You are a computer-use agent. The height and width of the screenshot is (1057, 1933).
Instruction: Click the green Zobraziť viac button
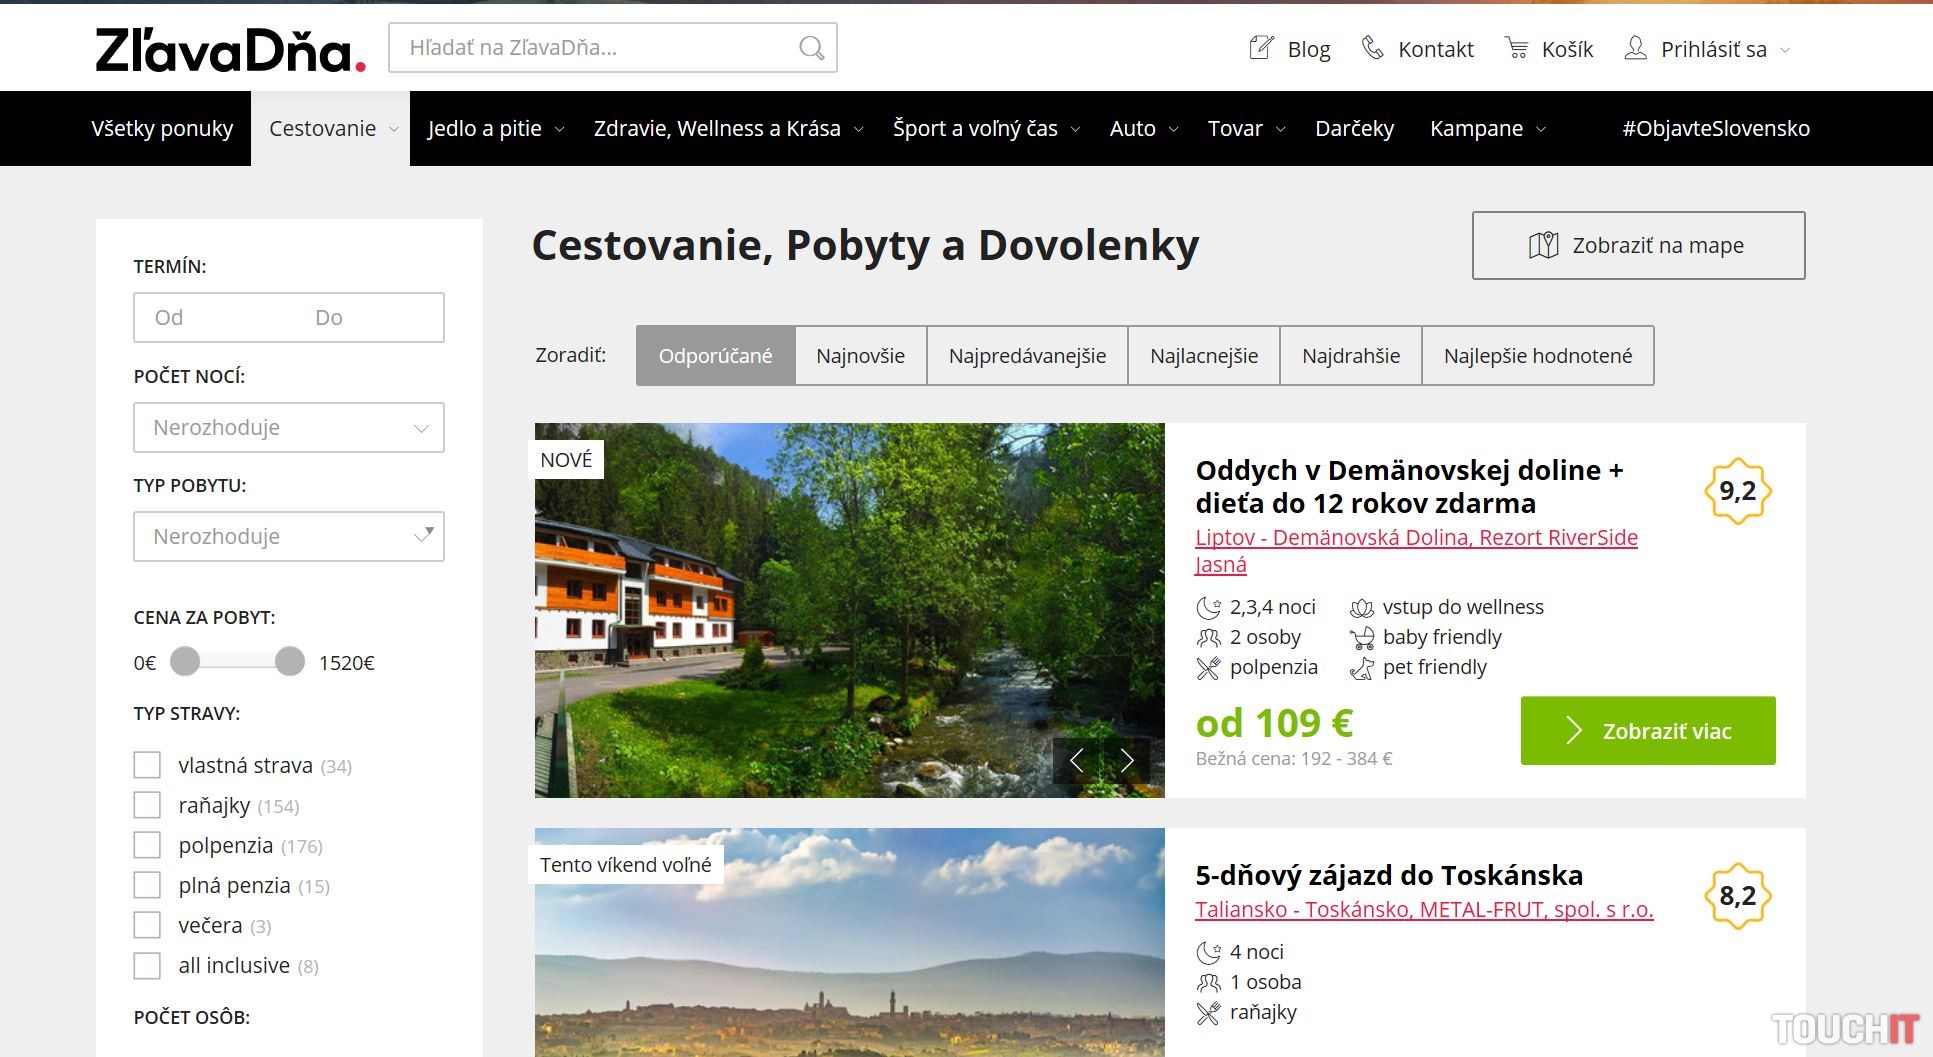(x=1647, y=731)
